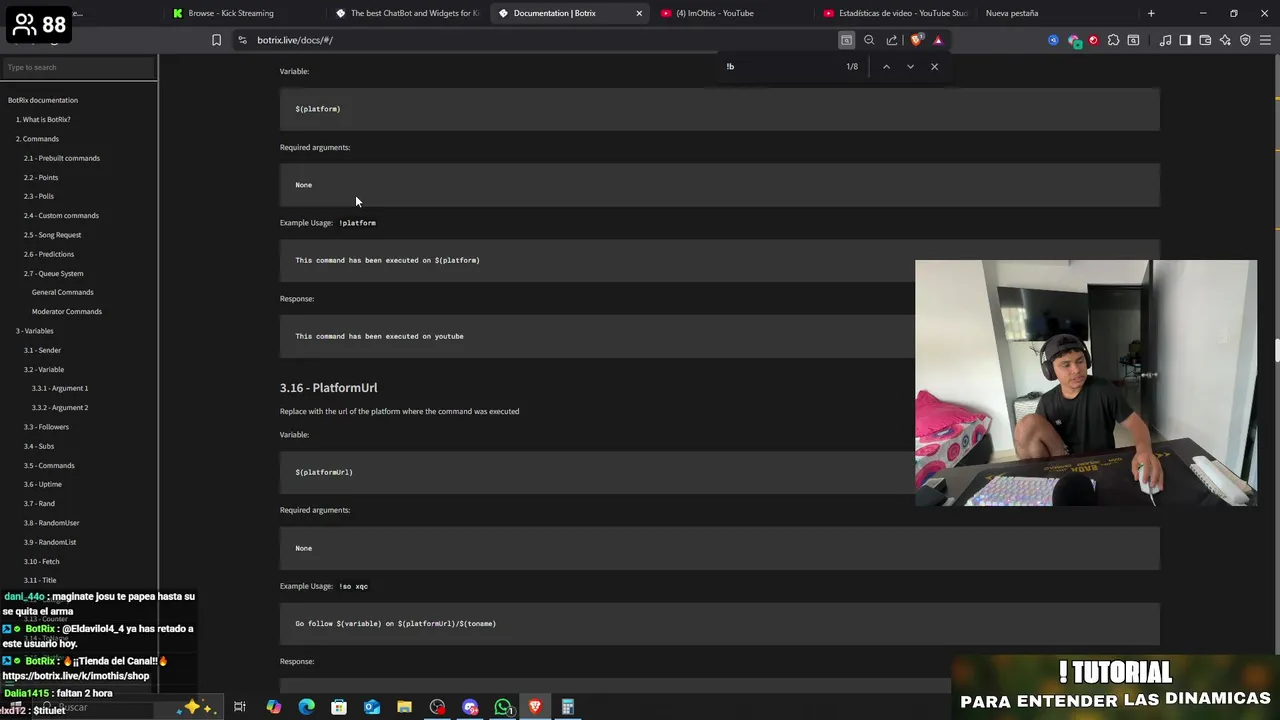Open 'Moderator Commands' sub-entry
The height and width of the screenshot is (720, 1280).
pos(67,311)
